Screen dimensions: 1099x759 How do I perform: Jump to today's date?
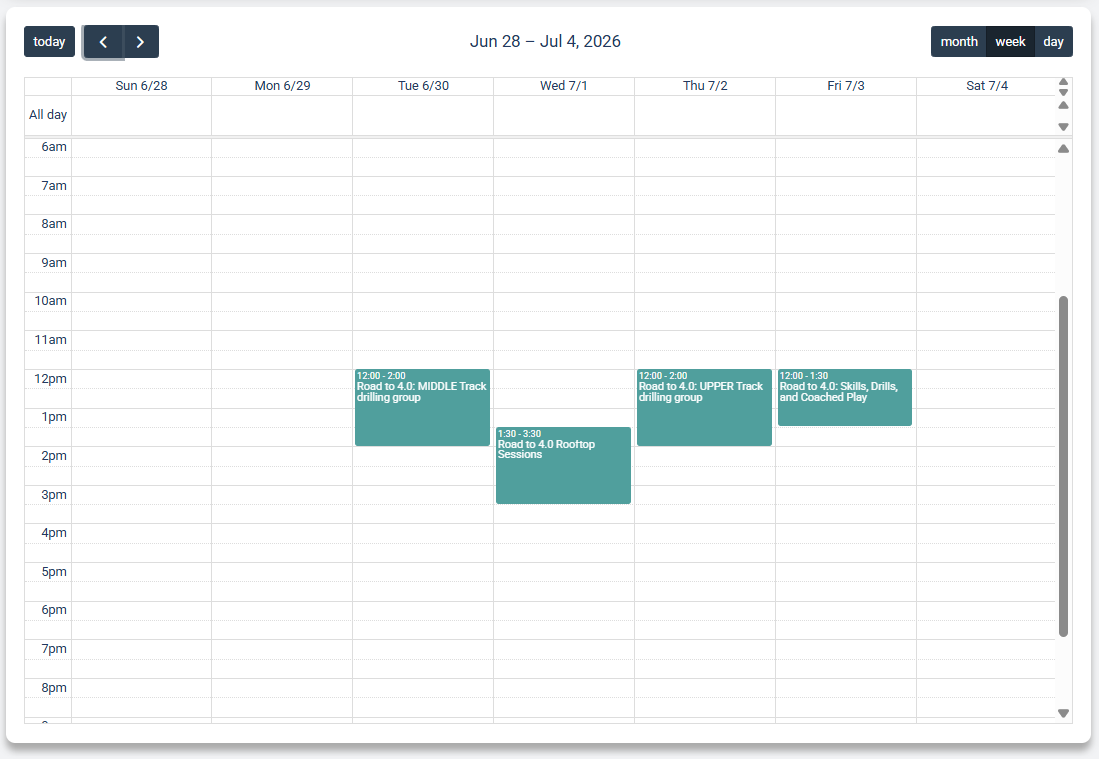[49, 42]
